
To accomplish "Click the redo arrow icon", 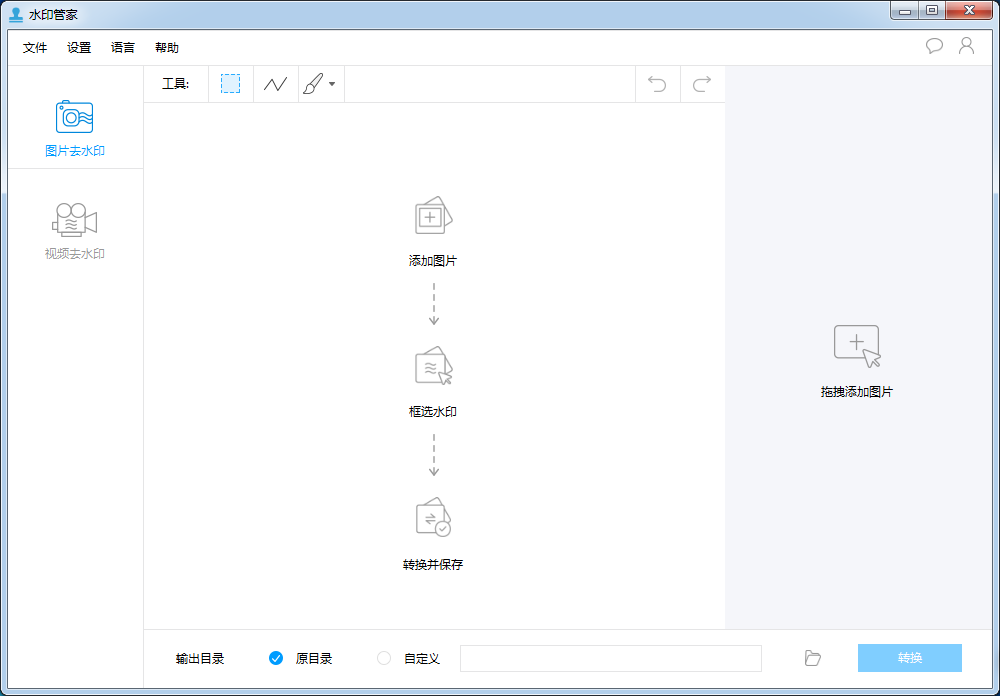I will [702, 84].
